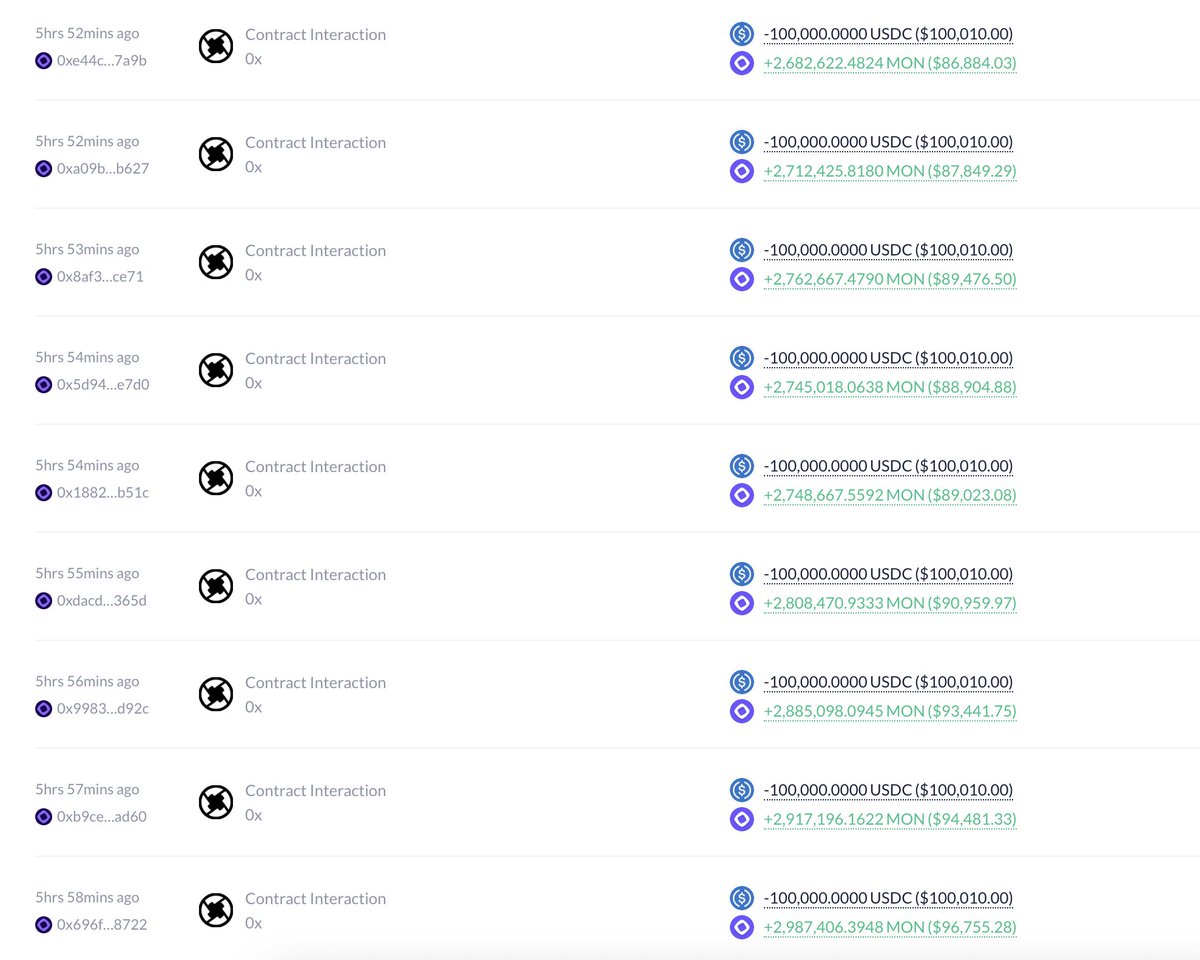Click the chain icon beside 0xa09b...b627
1200x960 pixels.
point(43,168)
